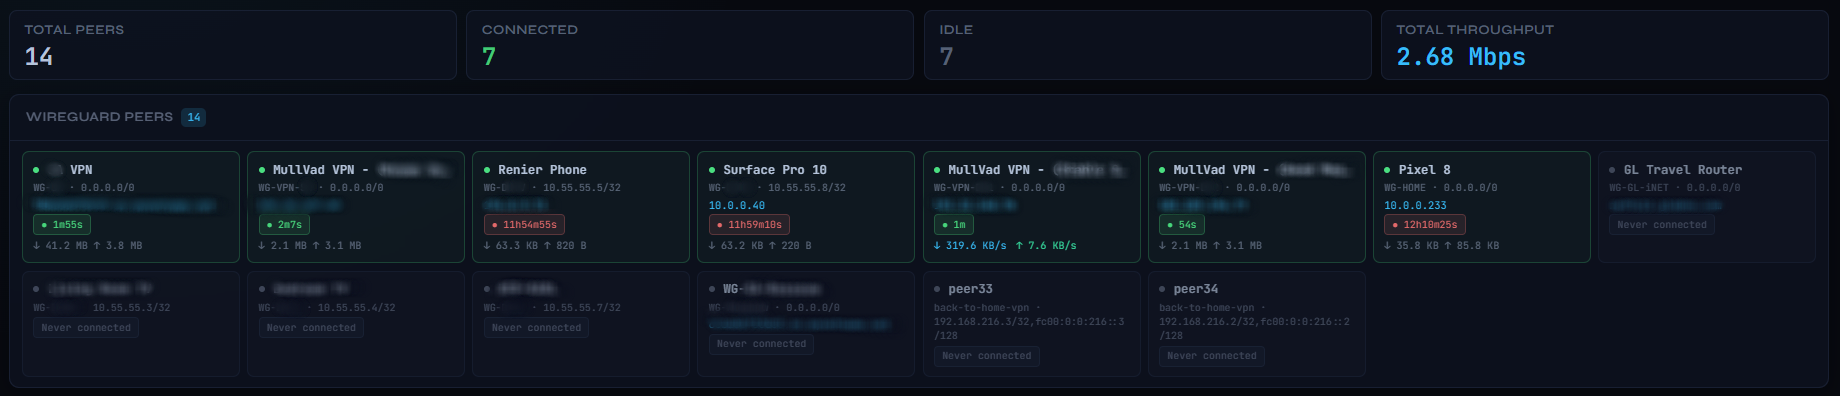This screenshot has height=396, width=1840.
Task: Click the red 12h10m25s handshake badge
Action: [1424, 225]
